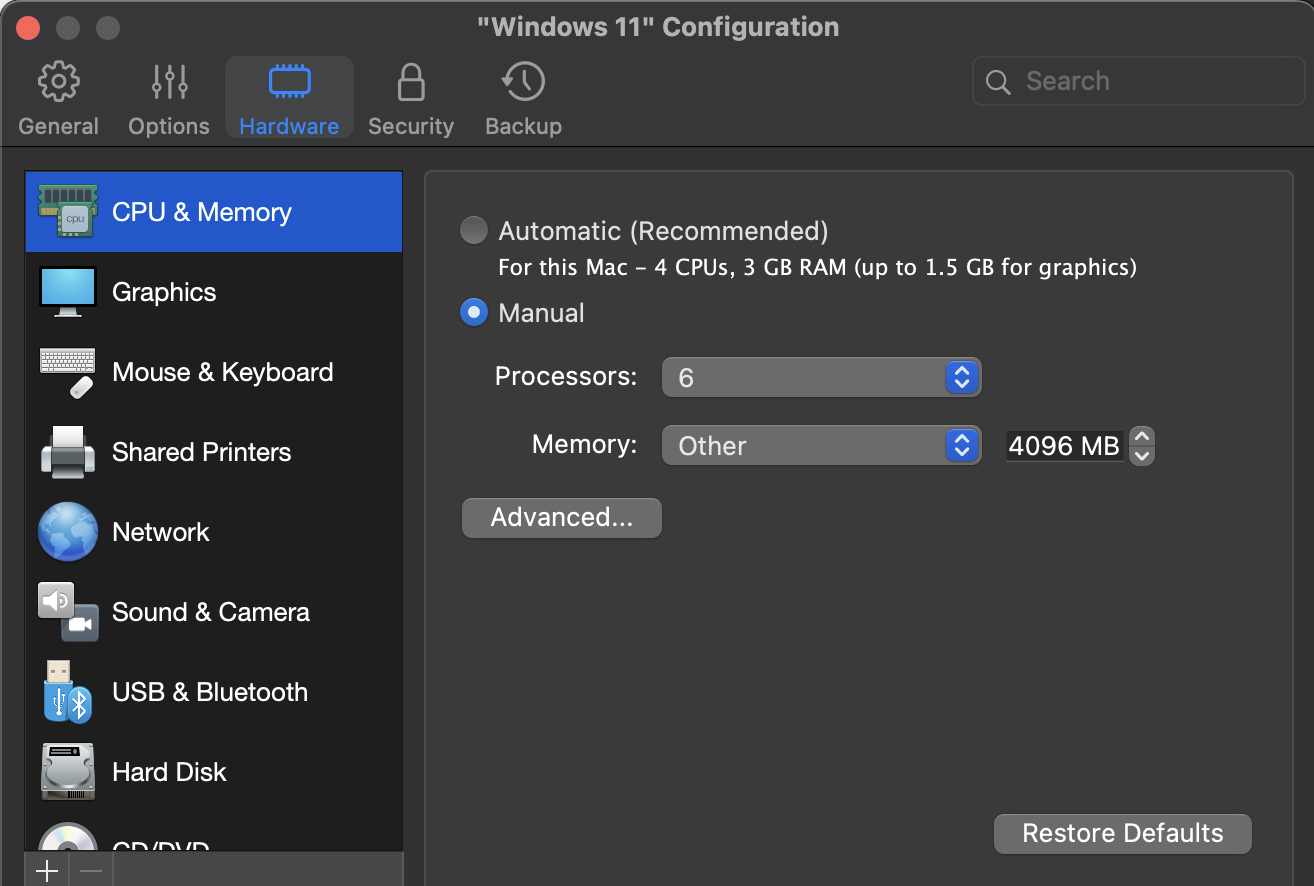The image size is (1314, 886).
Task: Switch to the Hardware tab
Action: tap(289, 98)
